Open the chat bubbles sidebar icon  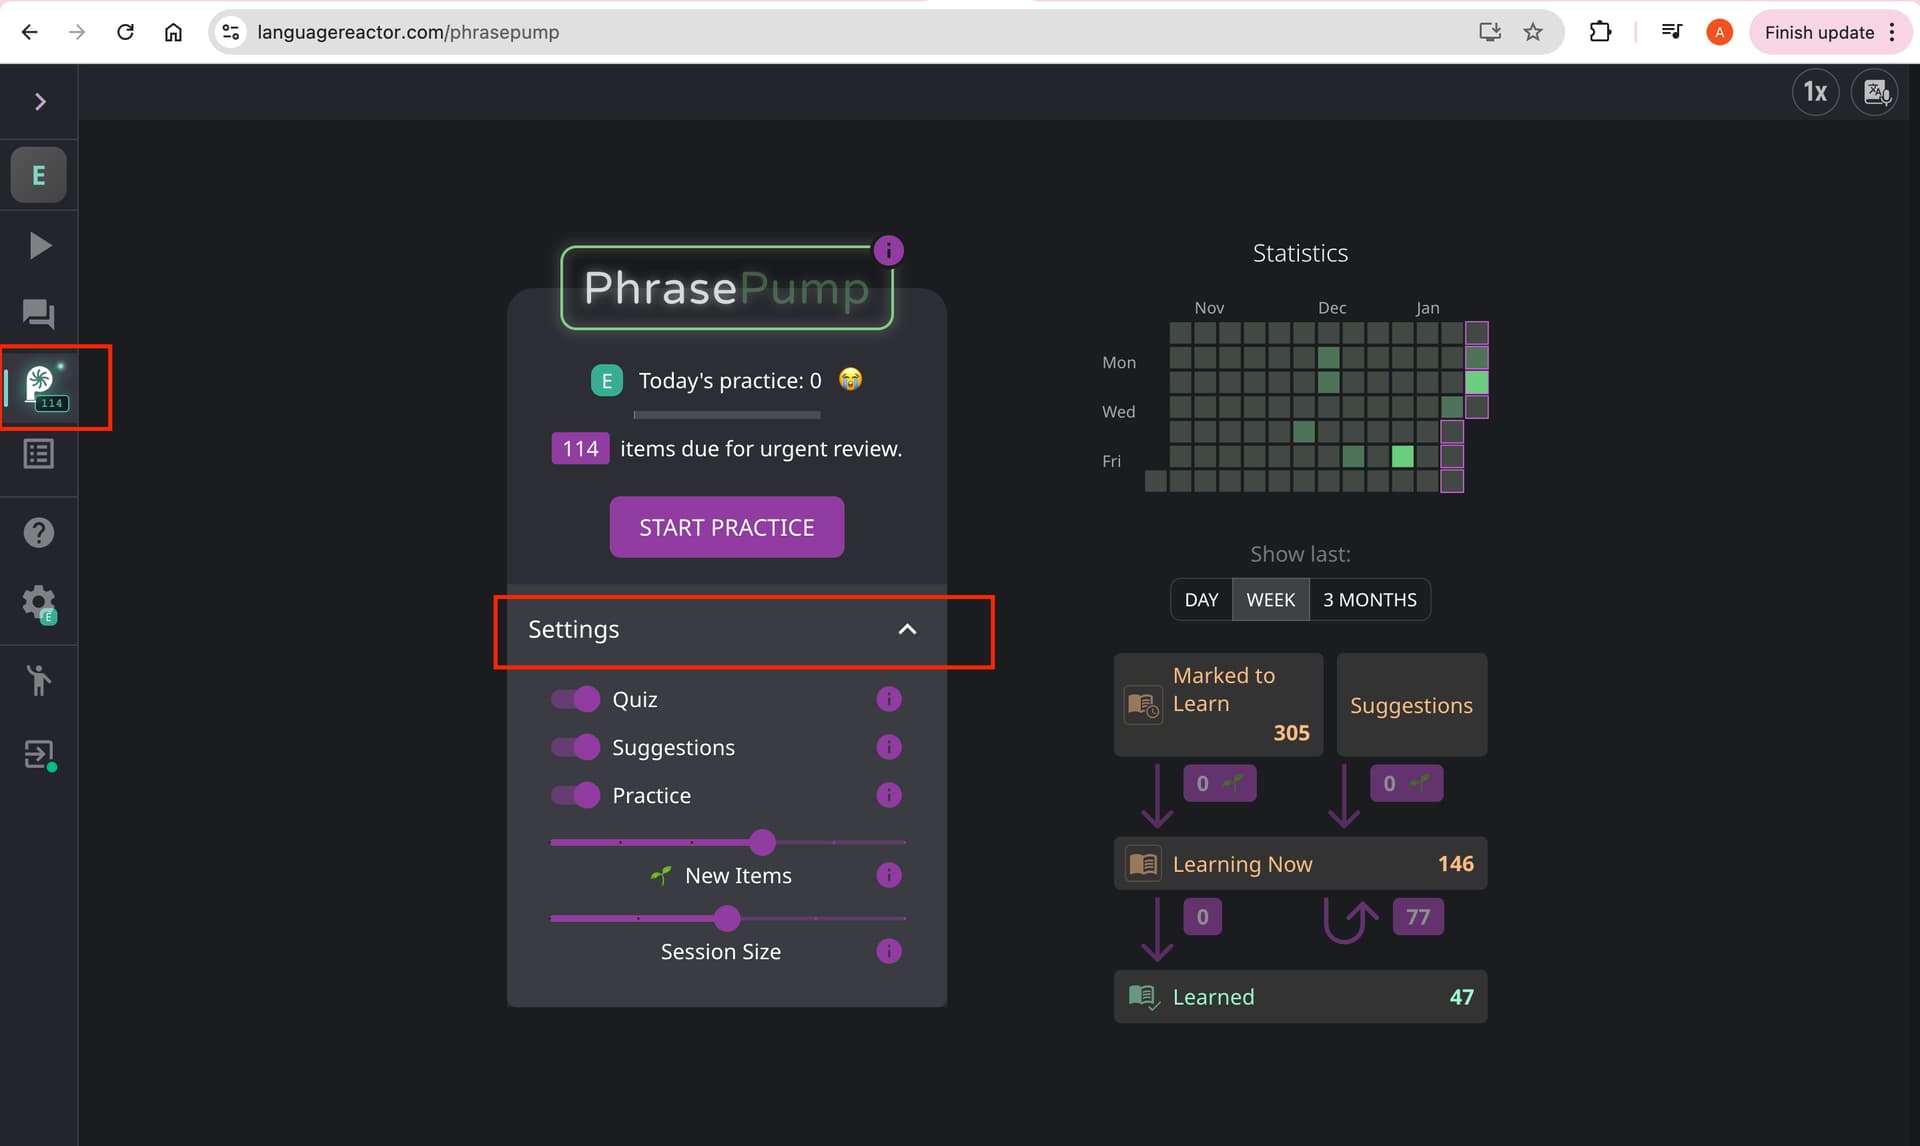(x=39, y=314)
